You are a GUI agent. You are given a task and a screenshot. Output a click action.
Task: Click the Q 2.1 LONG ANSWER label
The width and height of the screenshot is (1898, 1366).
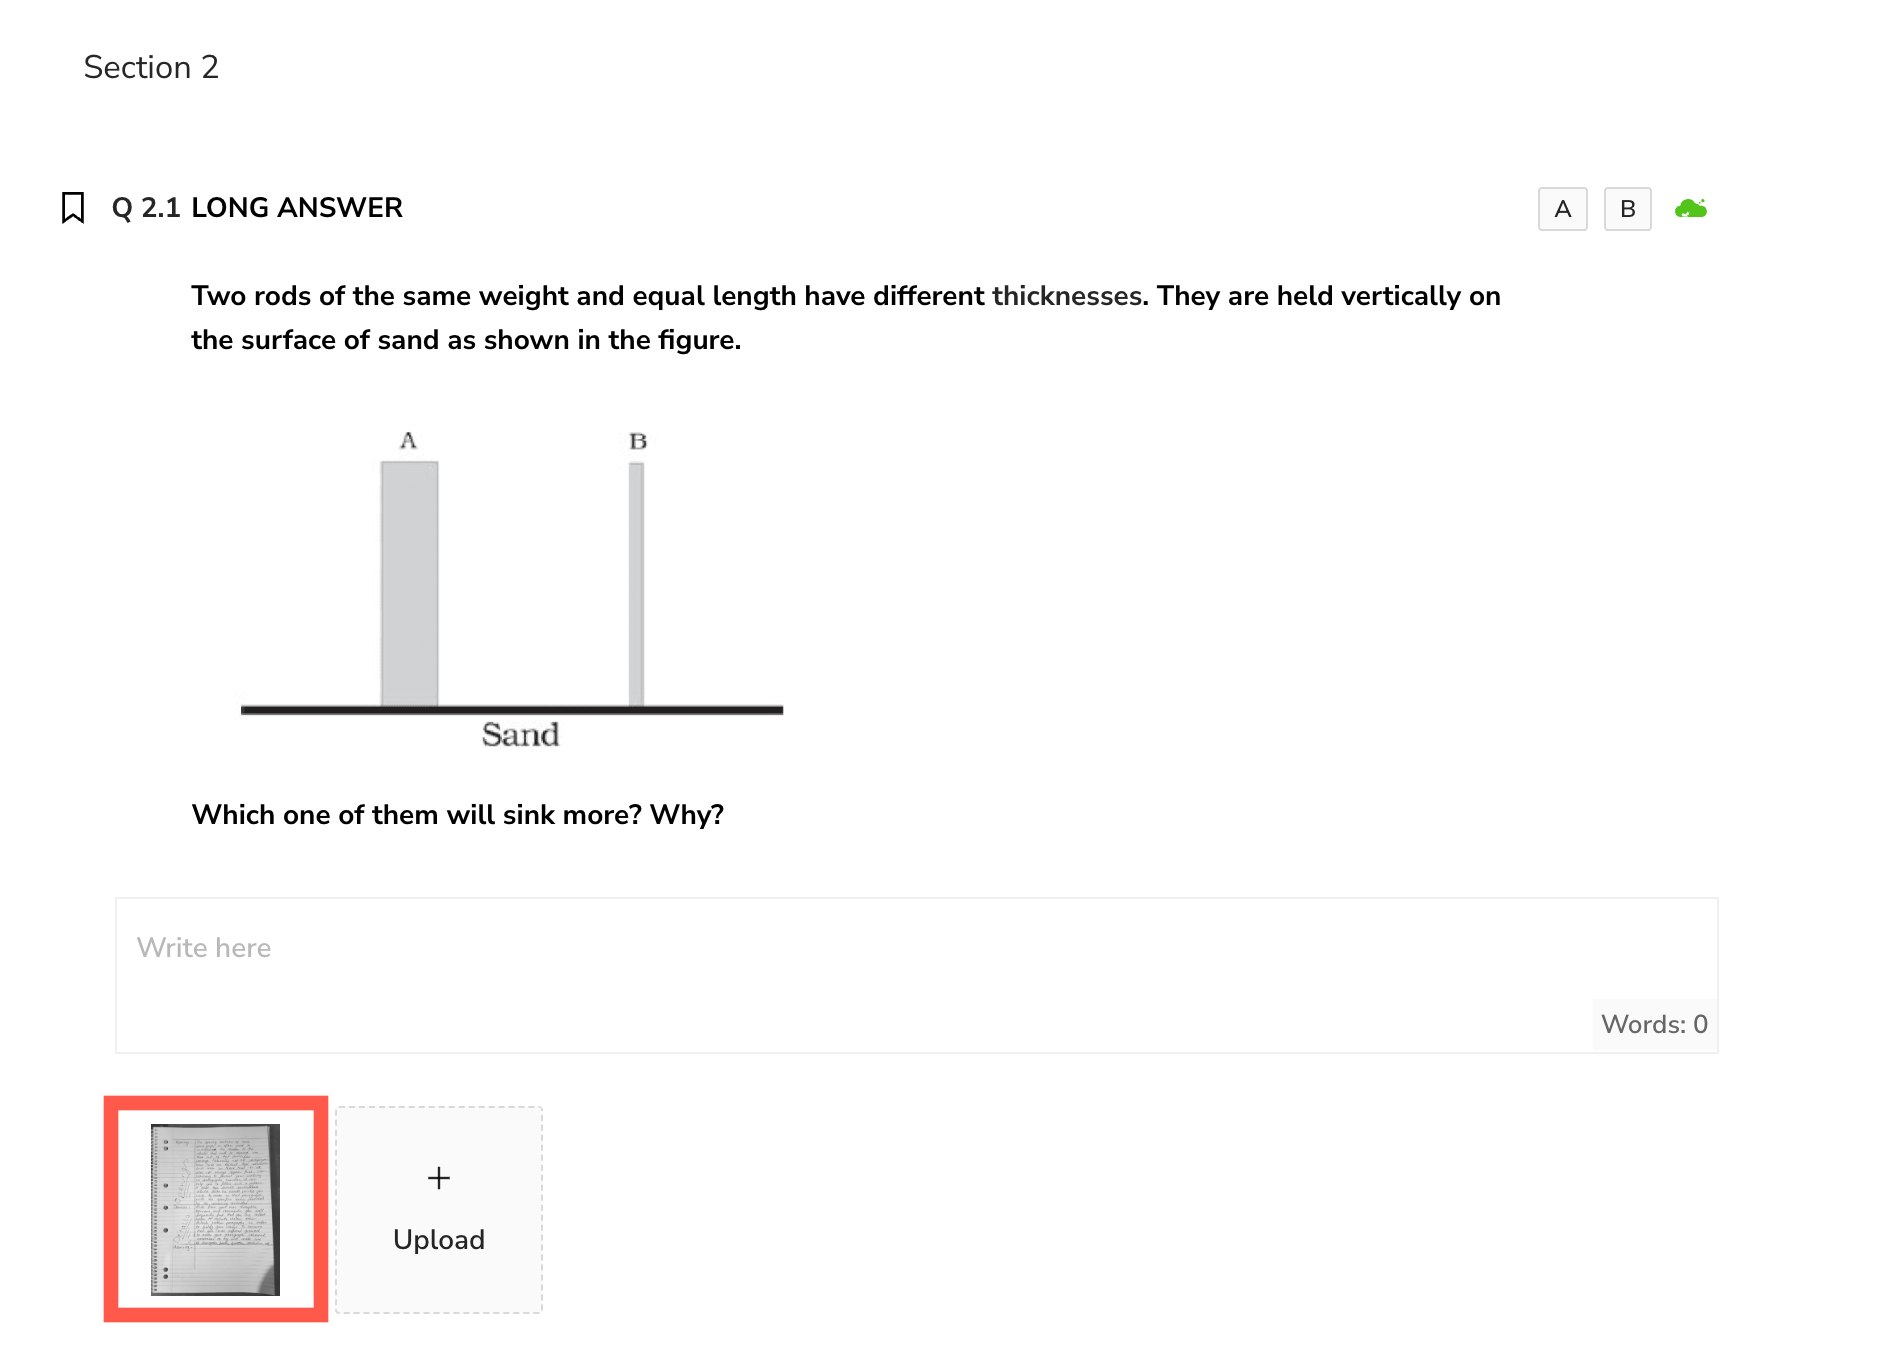(257, 208)
